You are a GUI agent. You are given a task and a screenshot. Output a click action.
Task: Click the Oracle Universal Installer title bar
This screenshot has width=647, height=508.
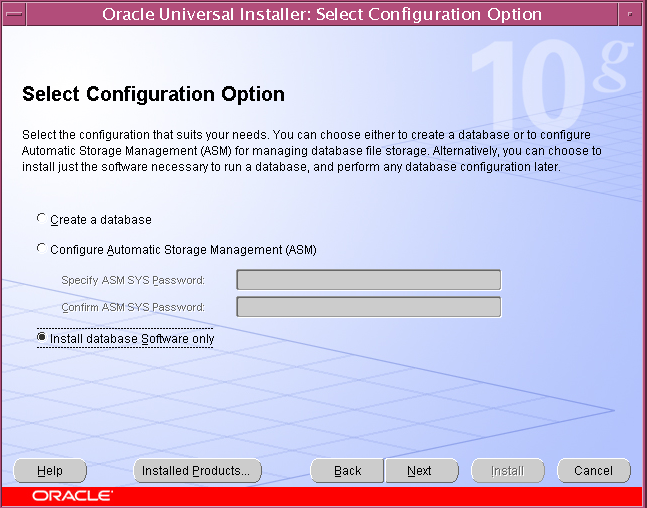[322, 14]
